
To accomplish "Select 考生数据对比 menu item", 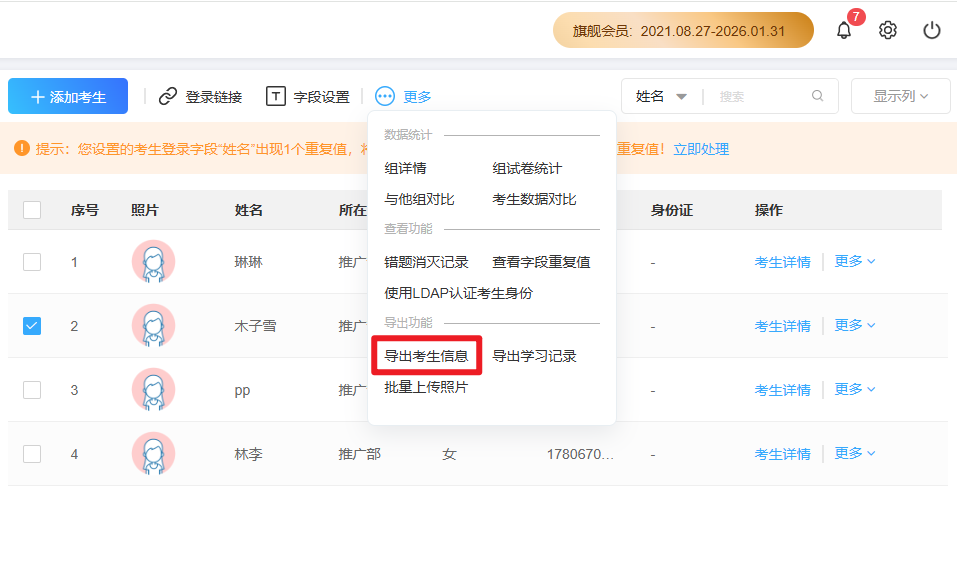I will click(x=534, y=199).
